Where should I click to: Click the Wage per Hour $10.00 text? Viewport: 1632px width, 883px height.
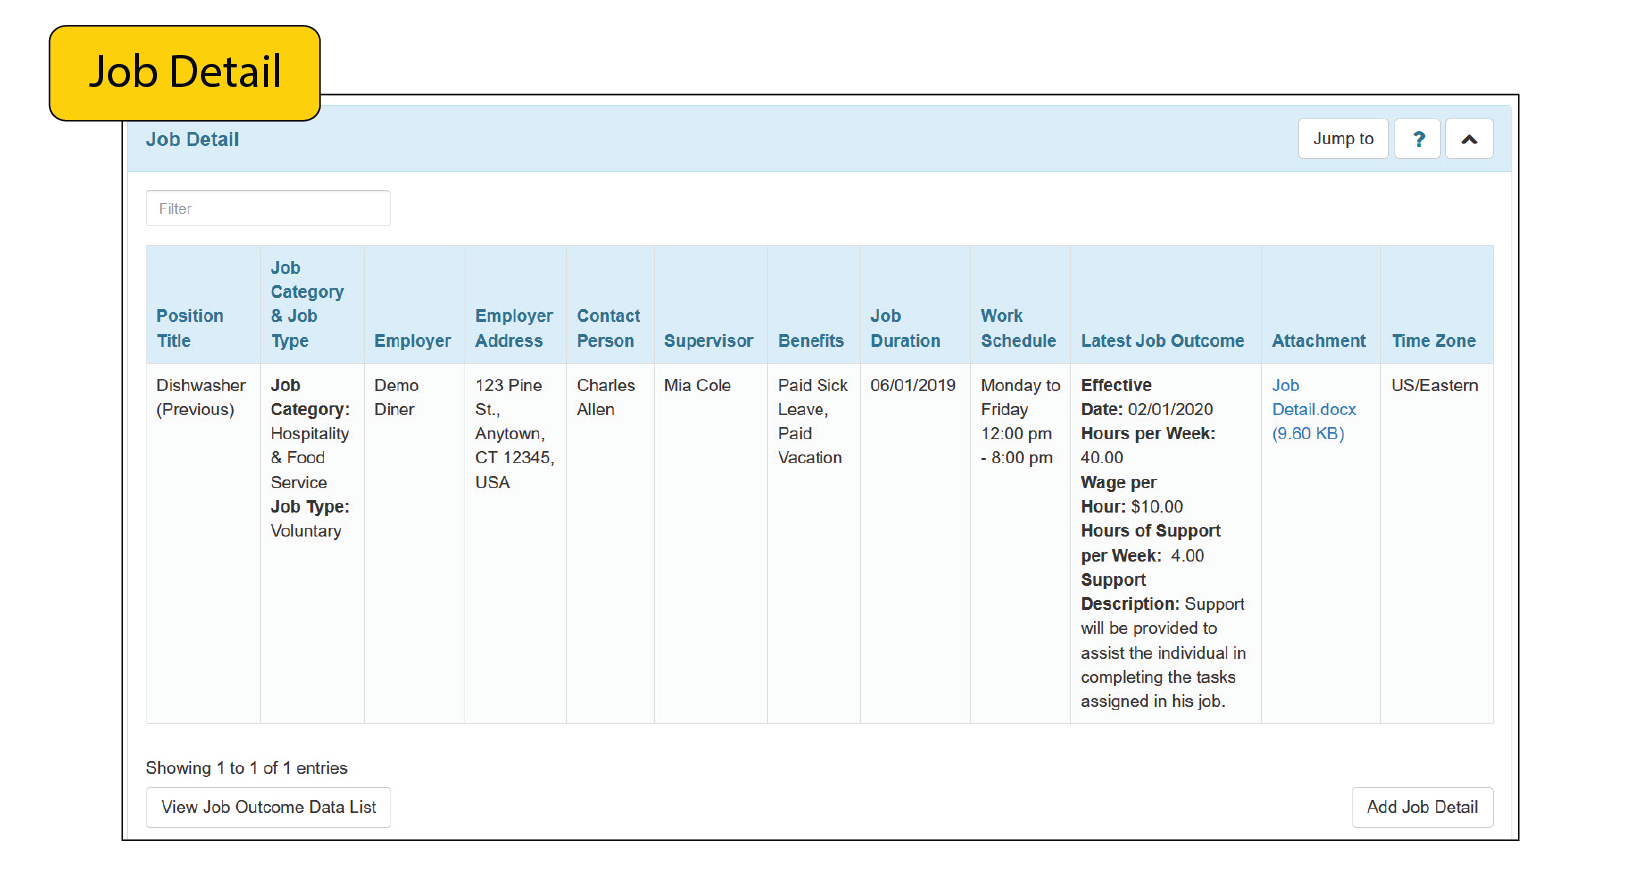coord(1132,494)
